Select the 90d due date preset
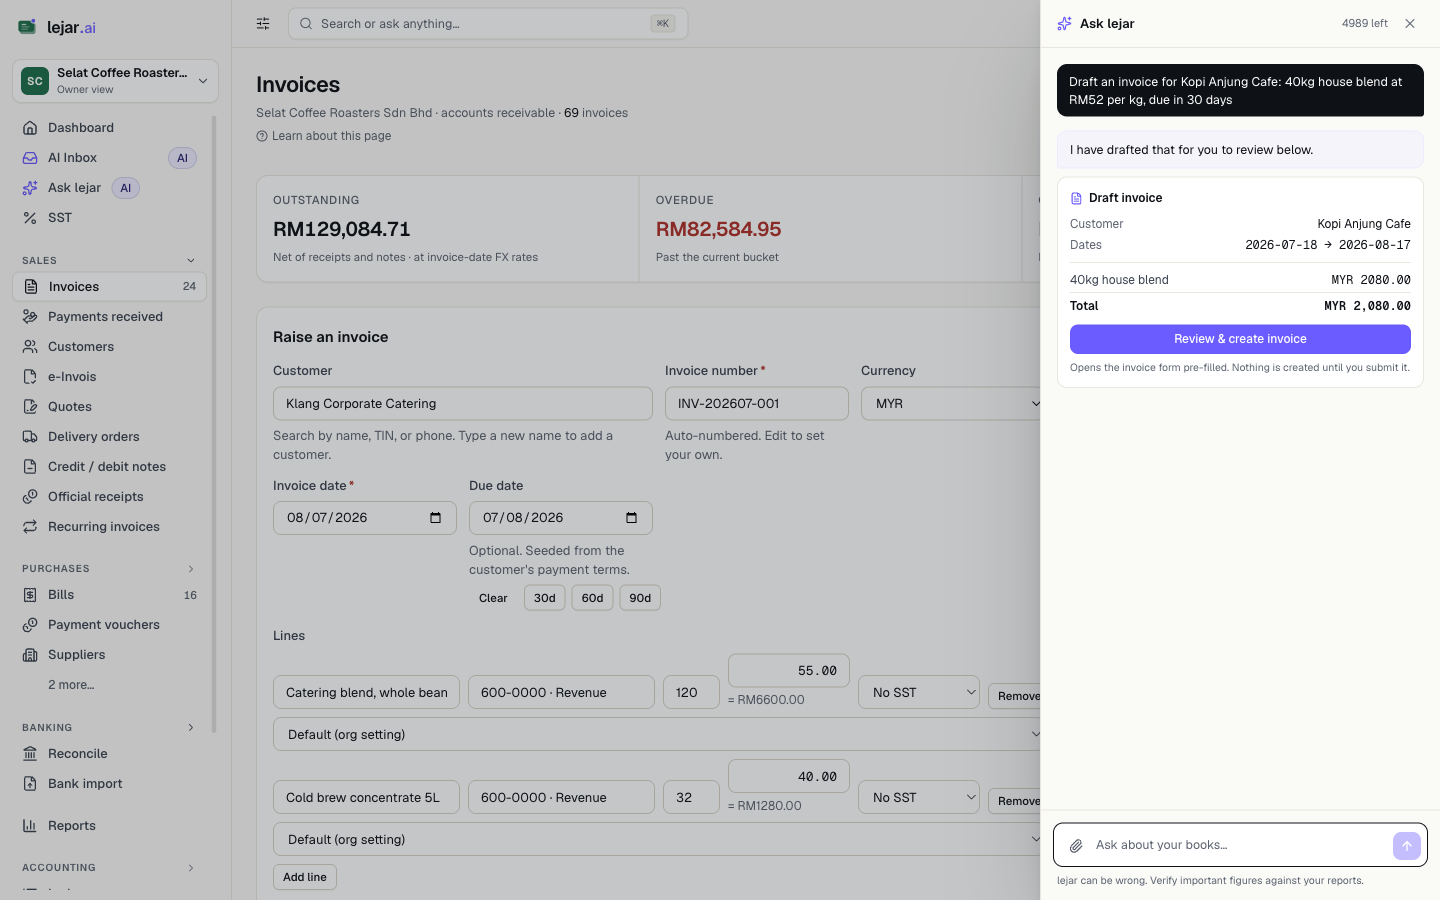 (641, 598)
